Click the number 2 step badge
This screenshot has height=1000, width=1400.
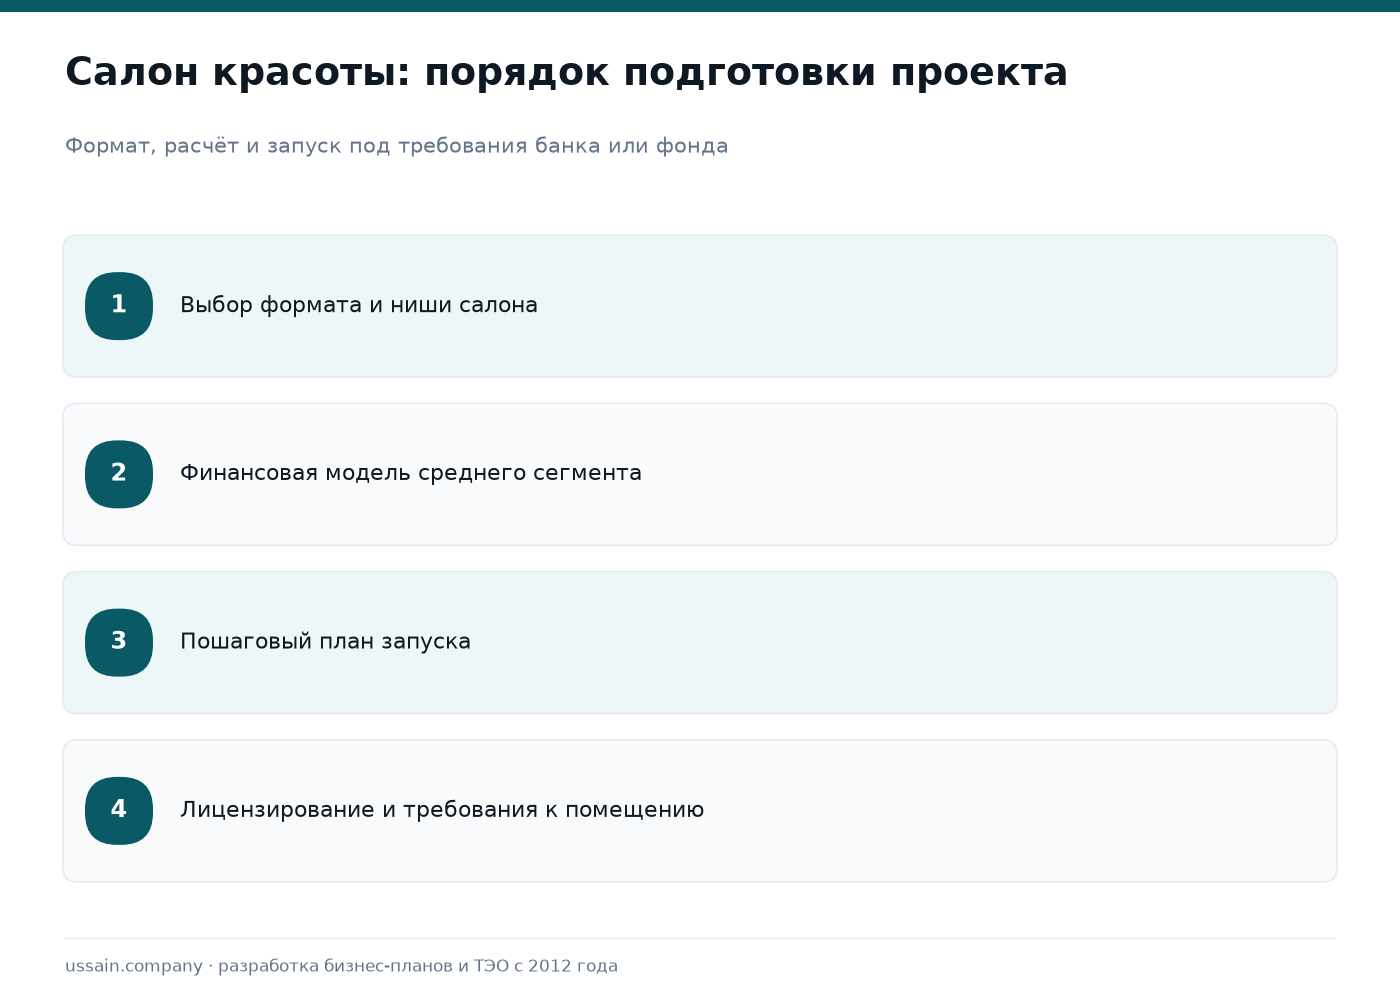[x=119, y=474]
